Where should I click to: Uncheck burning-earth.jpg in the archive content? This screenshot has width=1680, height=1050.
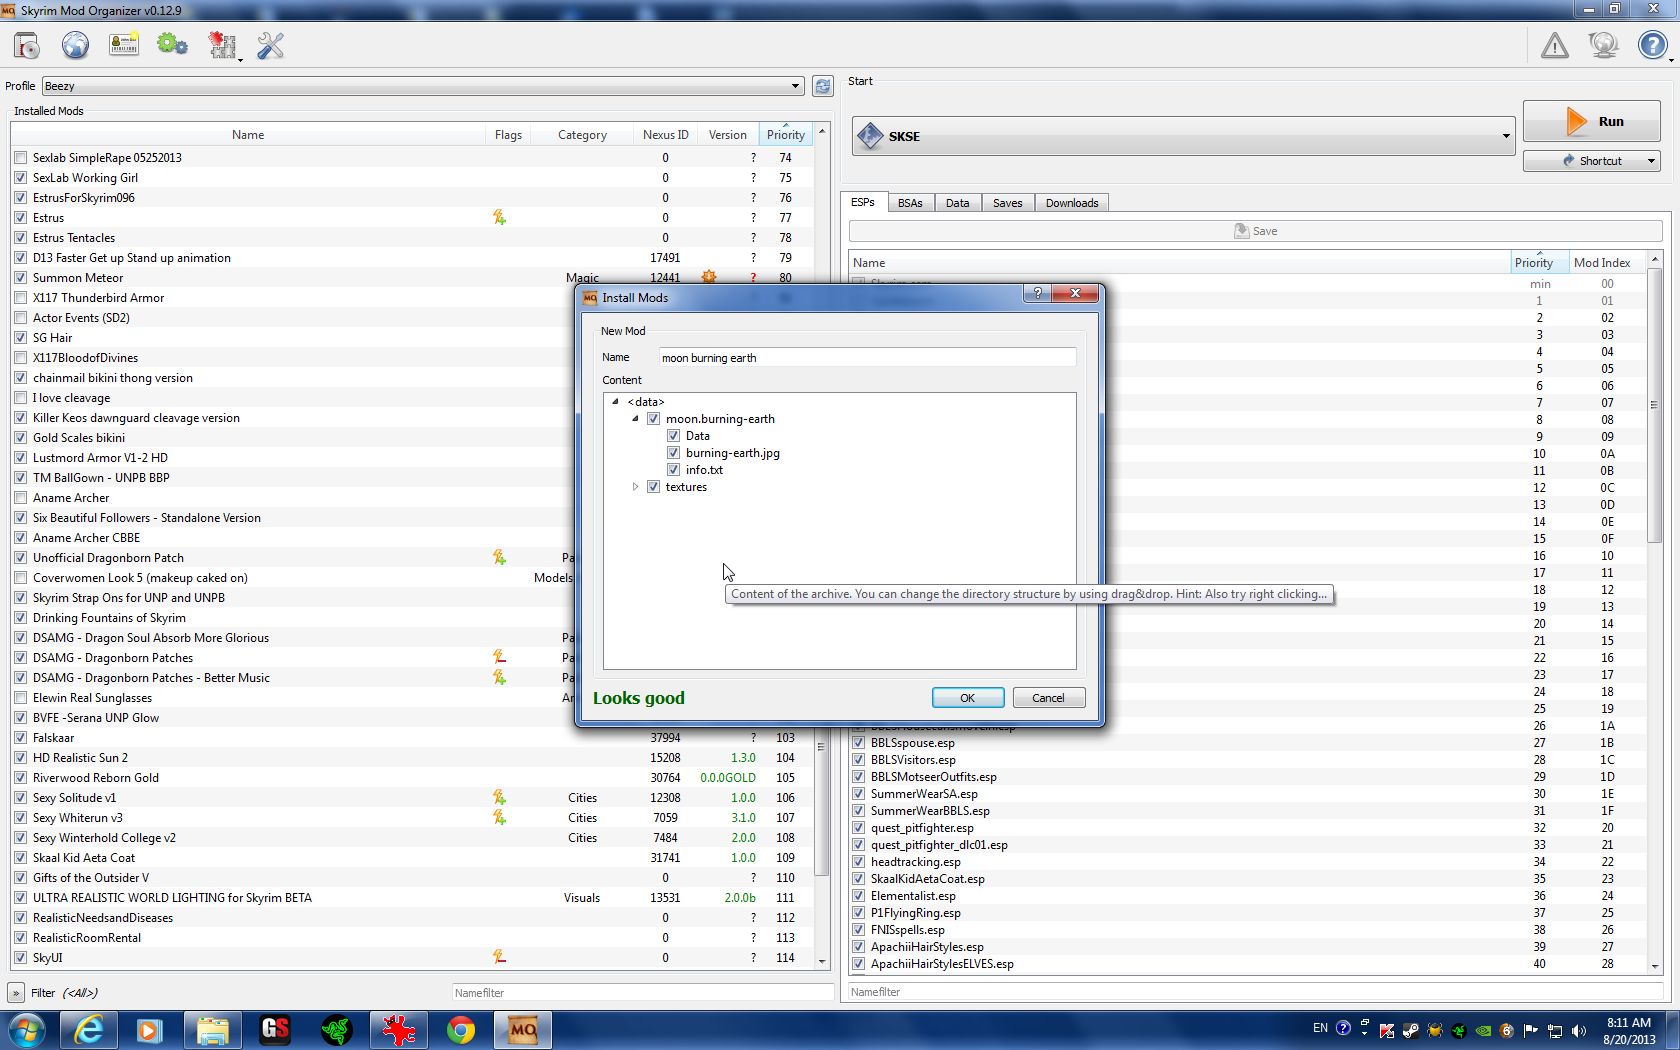674,453
